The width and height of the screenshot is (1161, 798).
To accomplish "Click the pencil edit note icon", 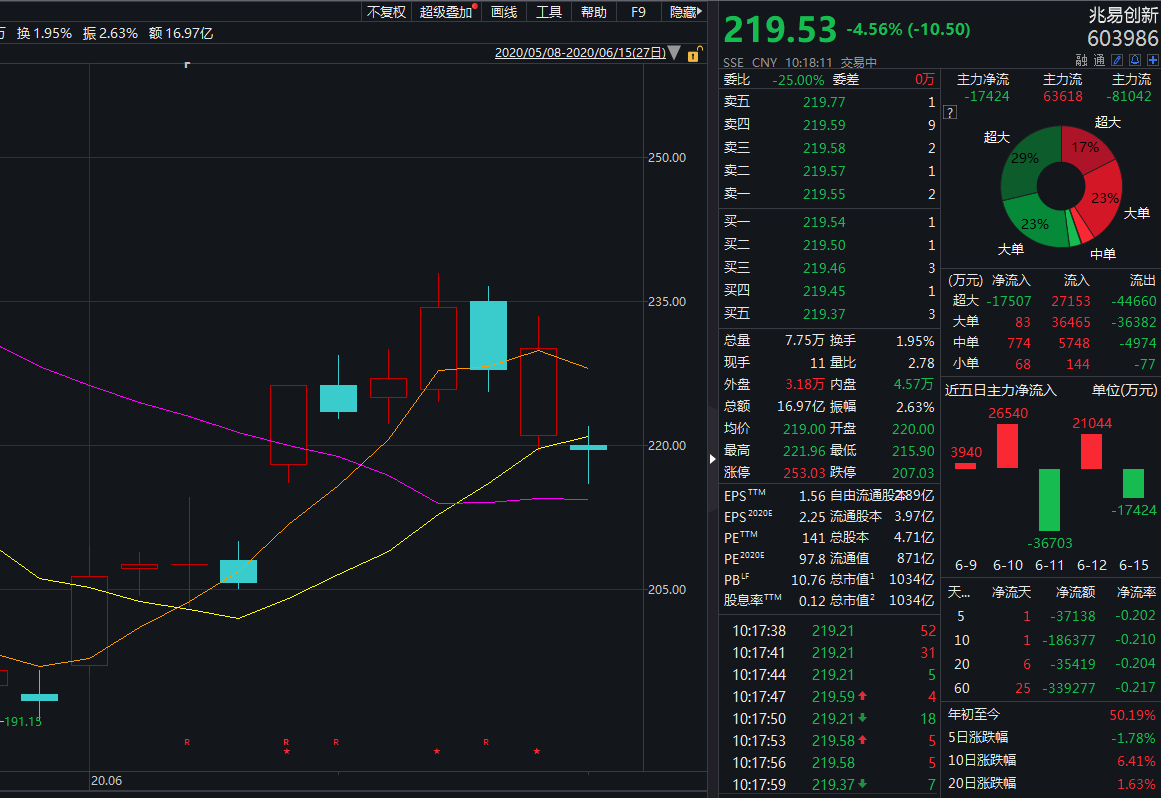I will click(1118, 60).
